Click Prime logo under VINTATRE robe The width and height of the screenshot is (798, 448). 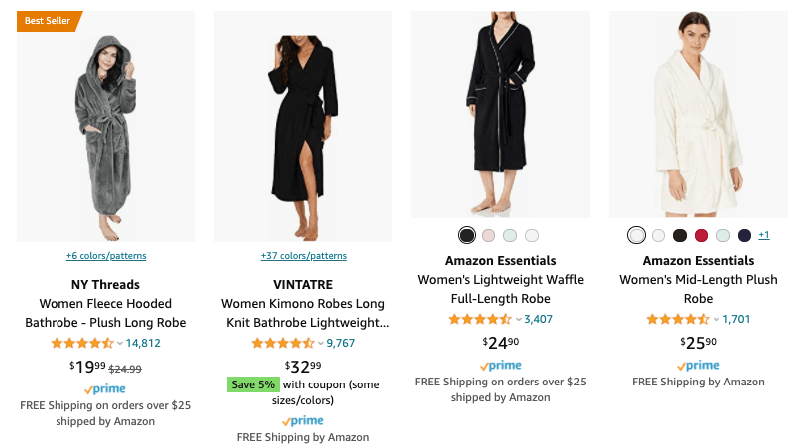click(302, 421)
